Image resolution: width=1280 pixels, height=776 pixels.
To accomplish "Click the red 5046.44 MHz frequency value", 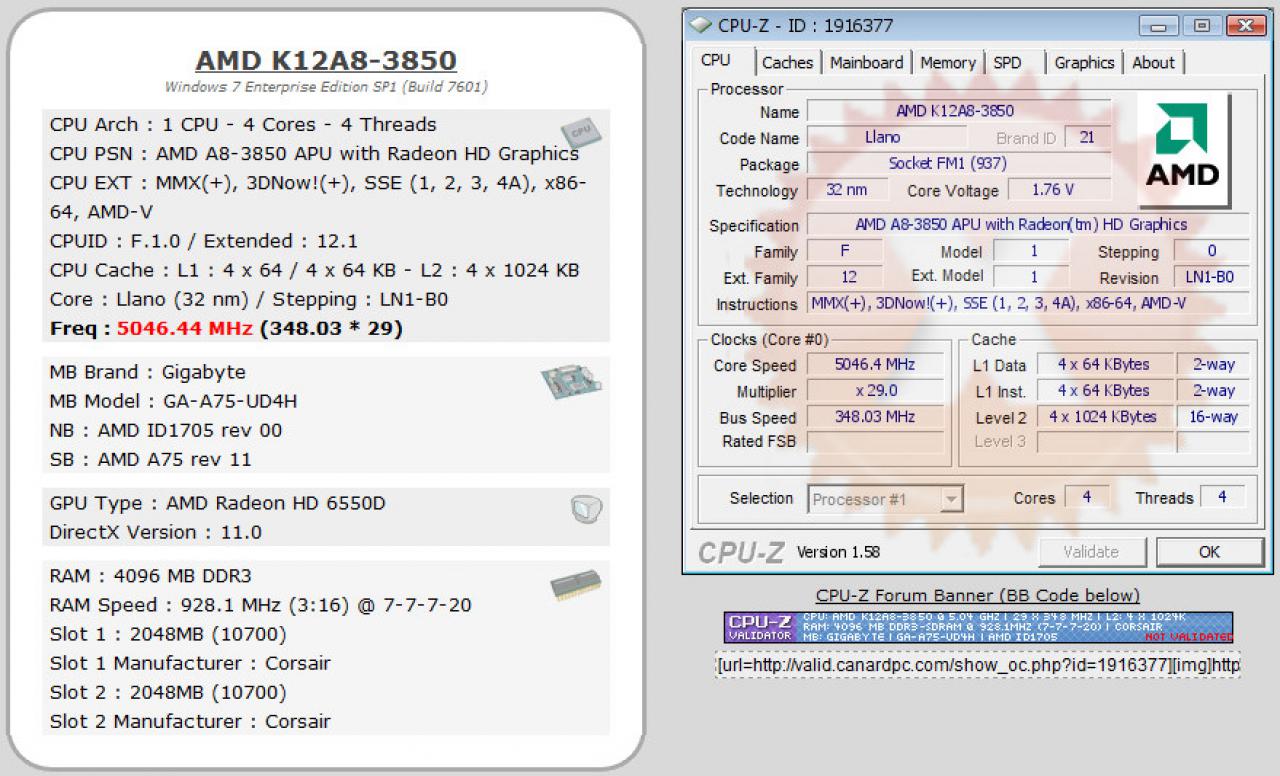I will (x=184, y=328).
